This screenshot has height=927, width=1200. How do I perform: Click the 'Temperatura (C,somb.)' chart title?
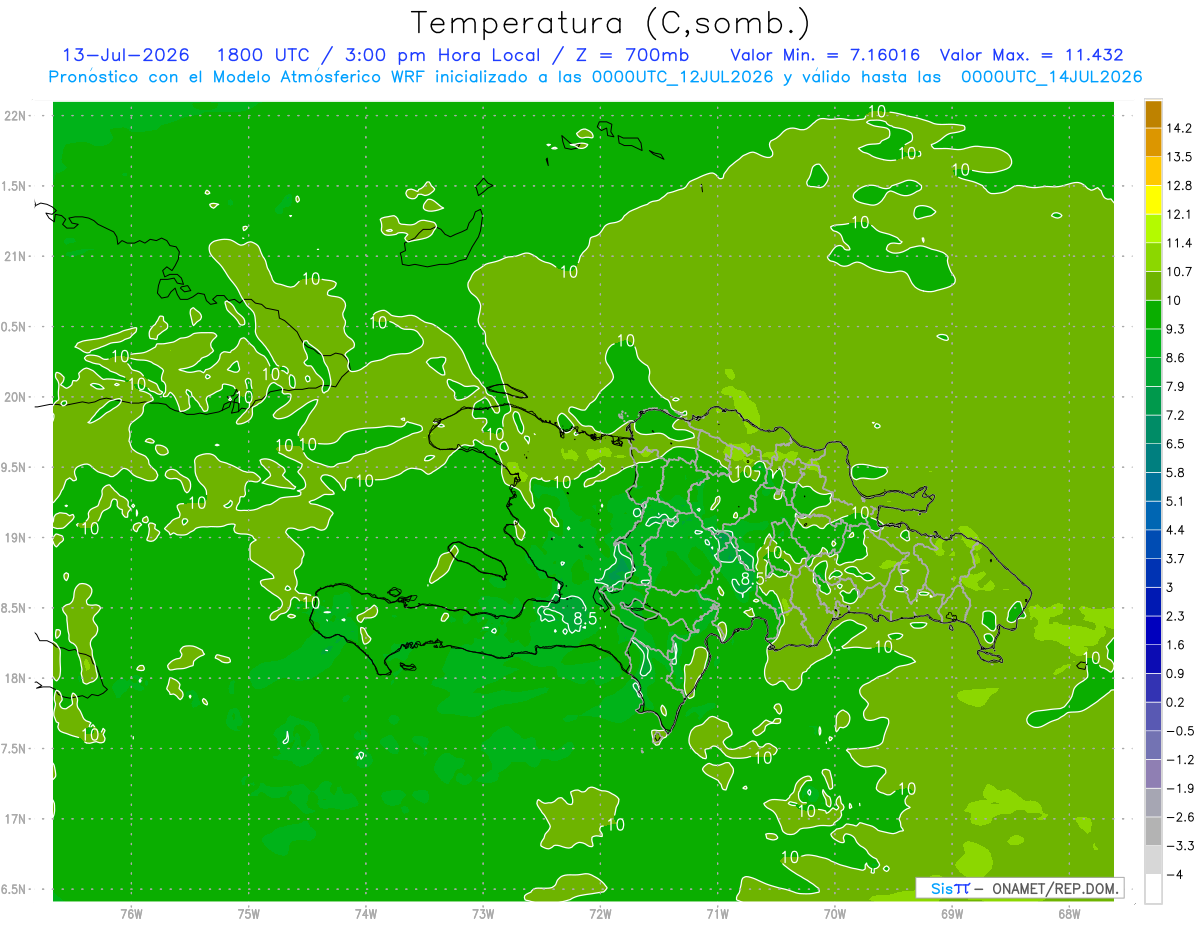(610, 23)
